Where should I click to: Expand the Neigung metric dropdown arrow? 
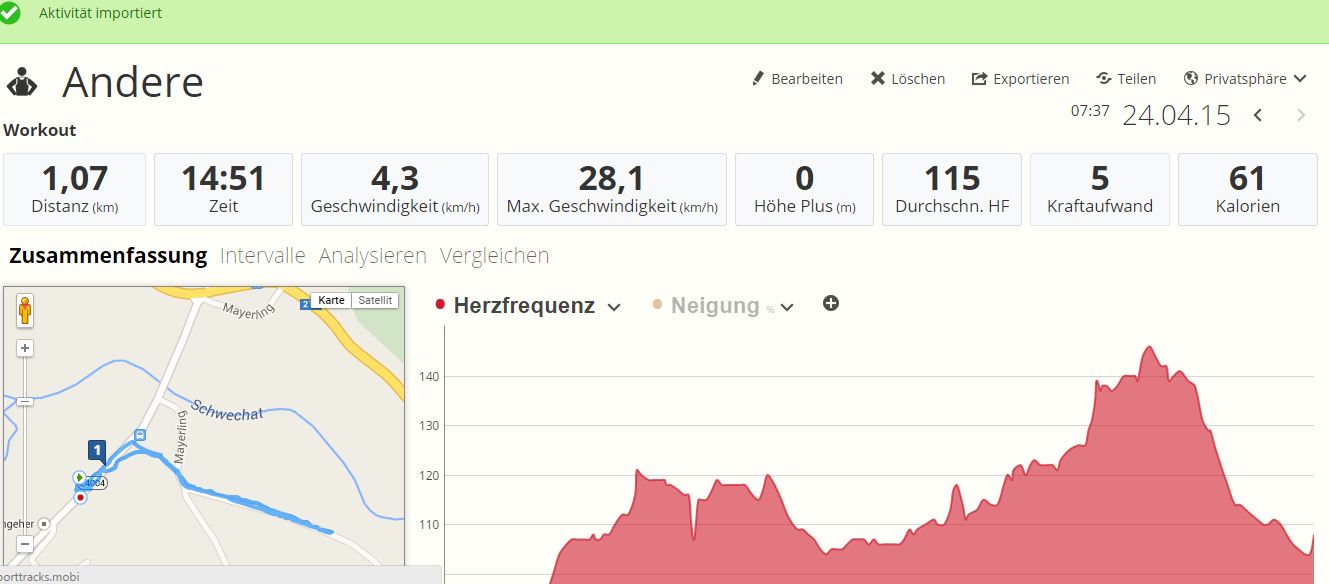click(x=787, y=307)
